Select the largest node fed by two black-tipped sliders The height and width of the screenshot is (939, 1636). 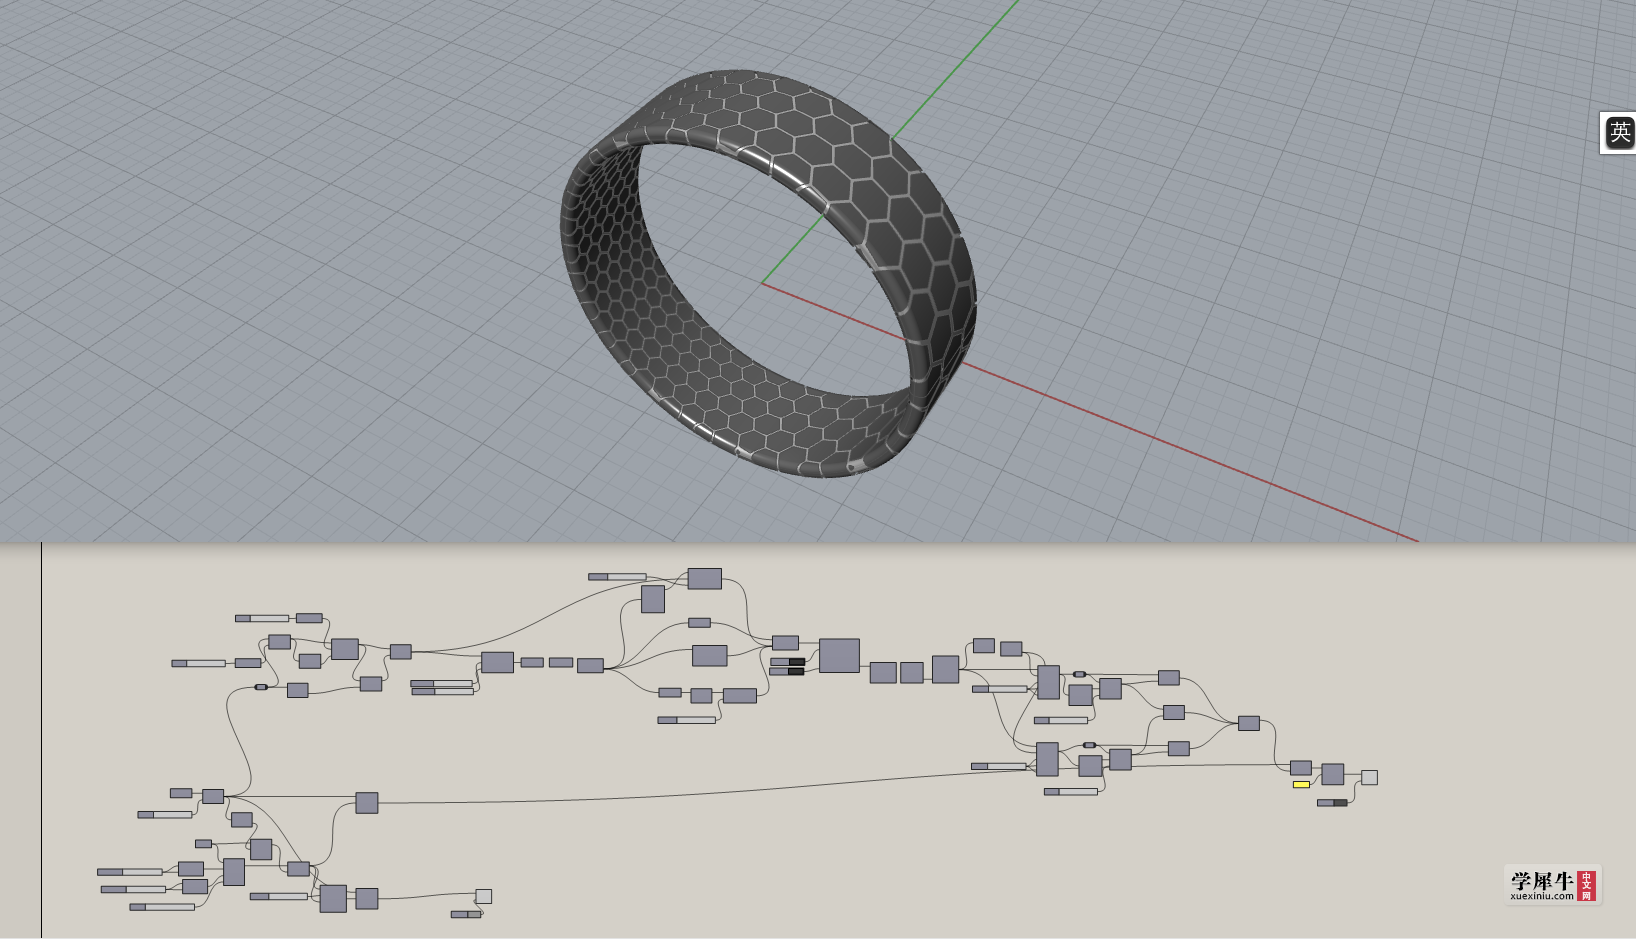[839, 655]
